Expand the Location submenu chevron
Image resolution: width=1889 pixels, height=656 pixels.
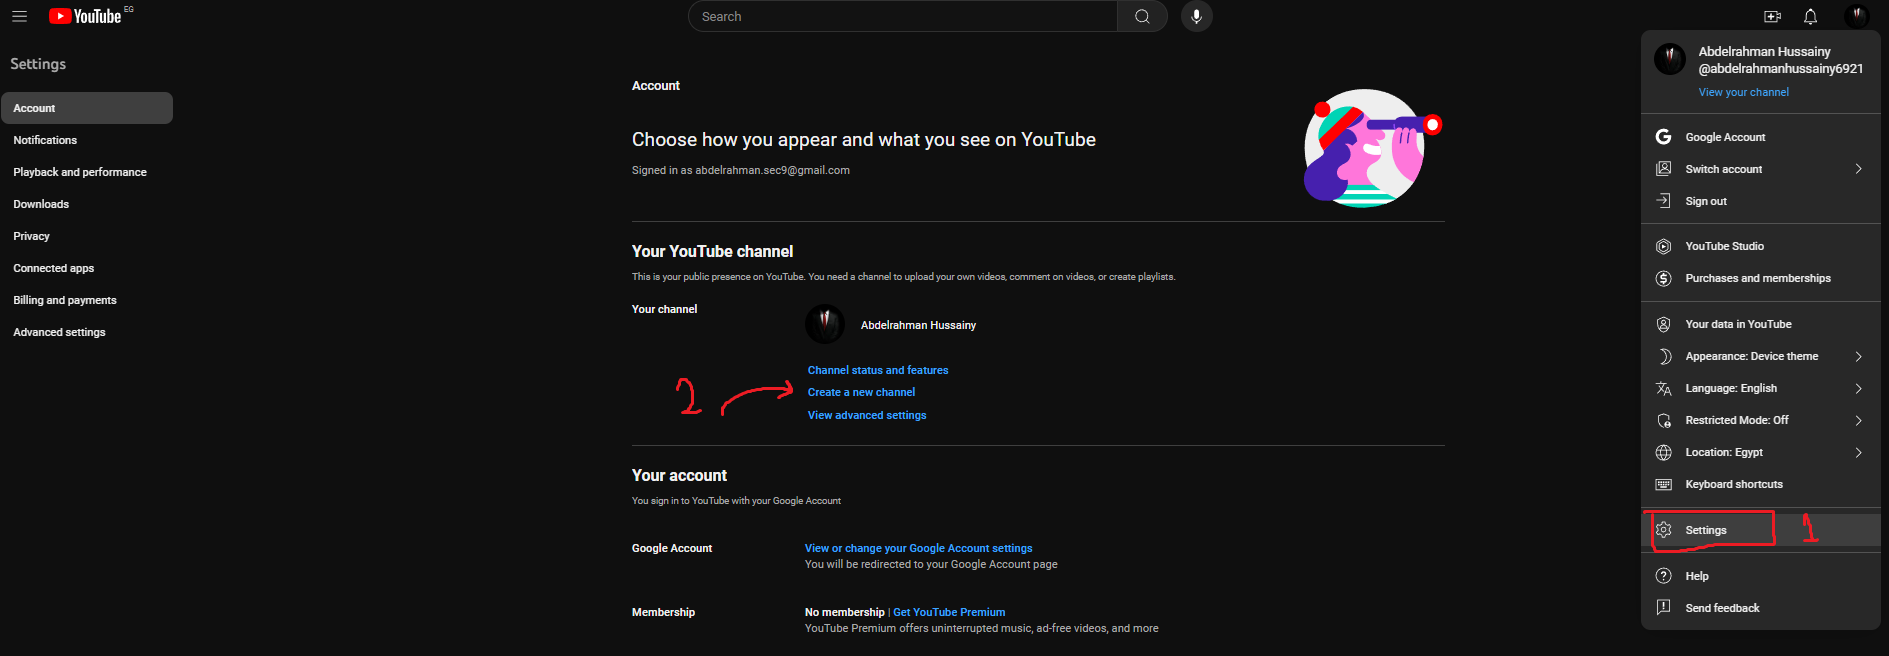pyautogui.click(x=1858, y=452)
